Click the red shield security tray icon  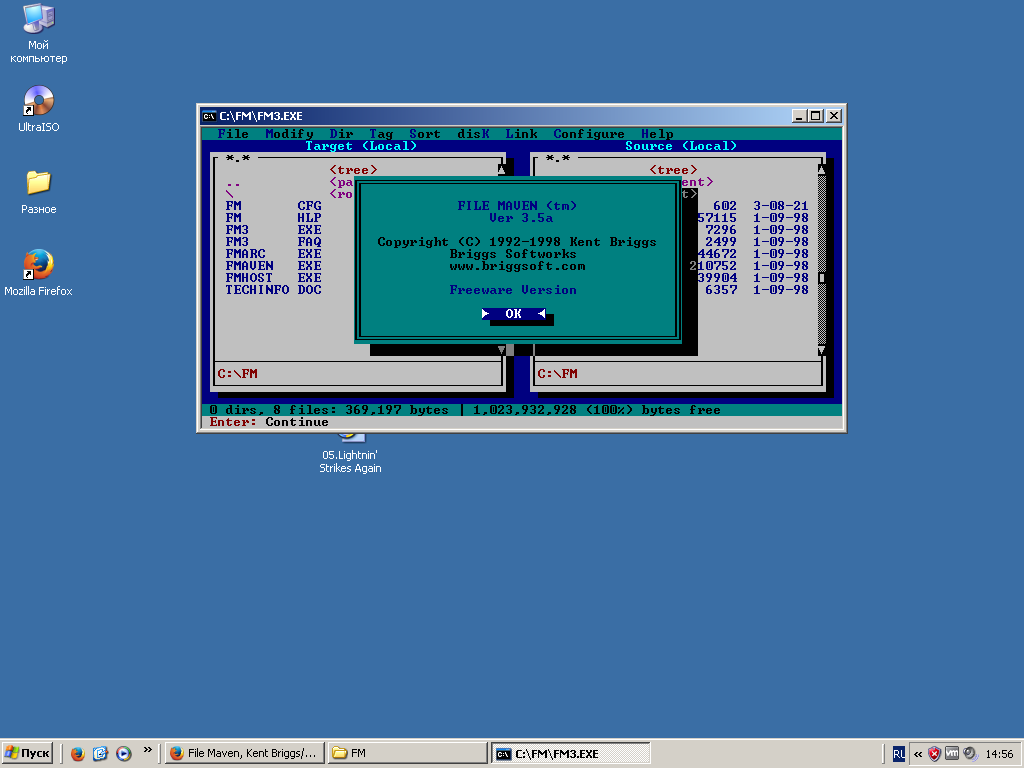tap(935, 754)
